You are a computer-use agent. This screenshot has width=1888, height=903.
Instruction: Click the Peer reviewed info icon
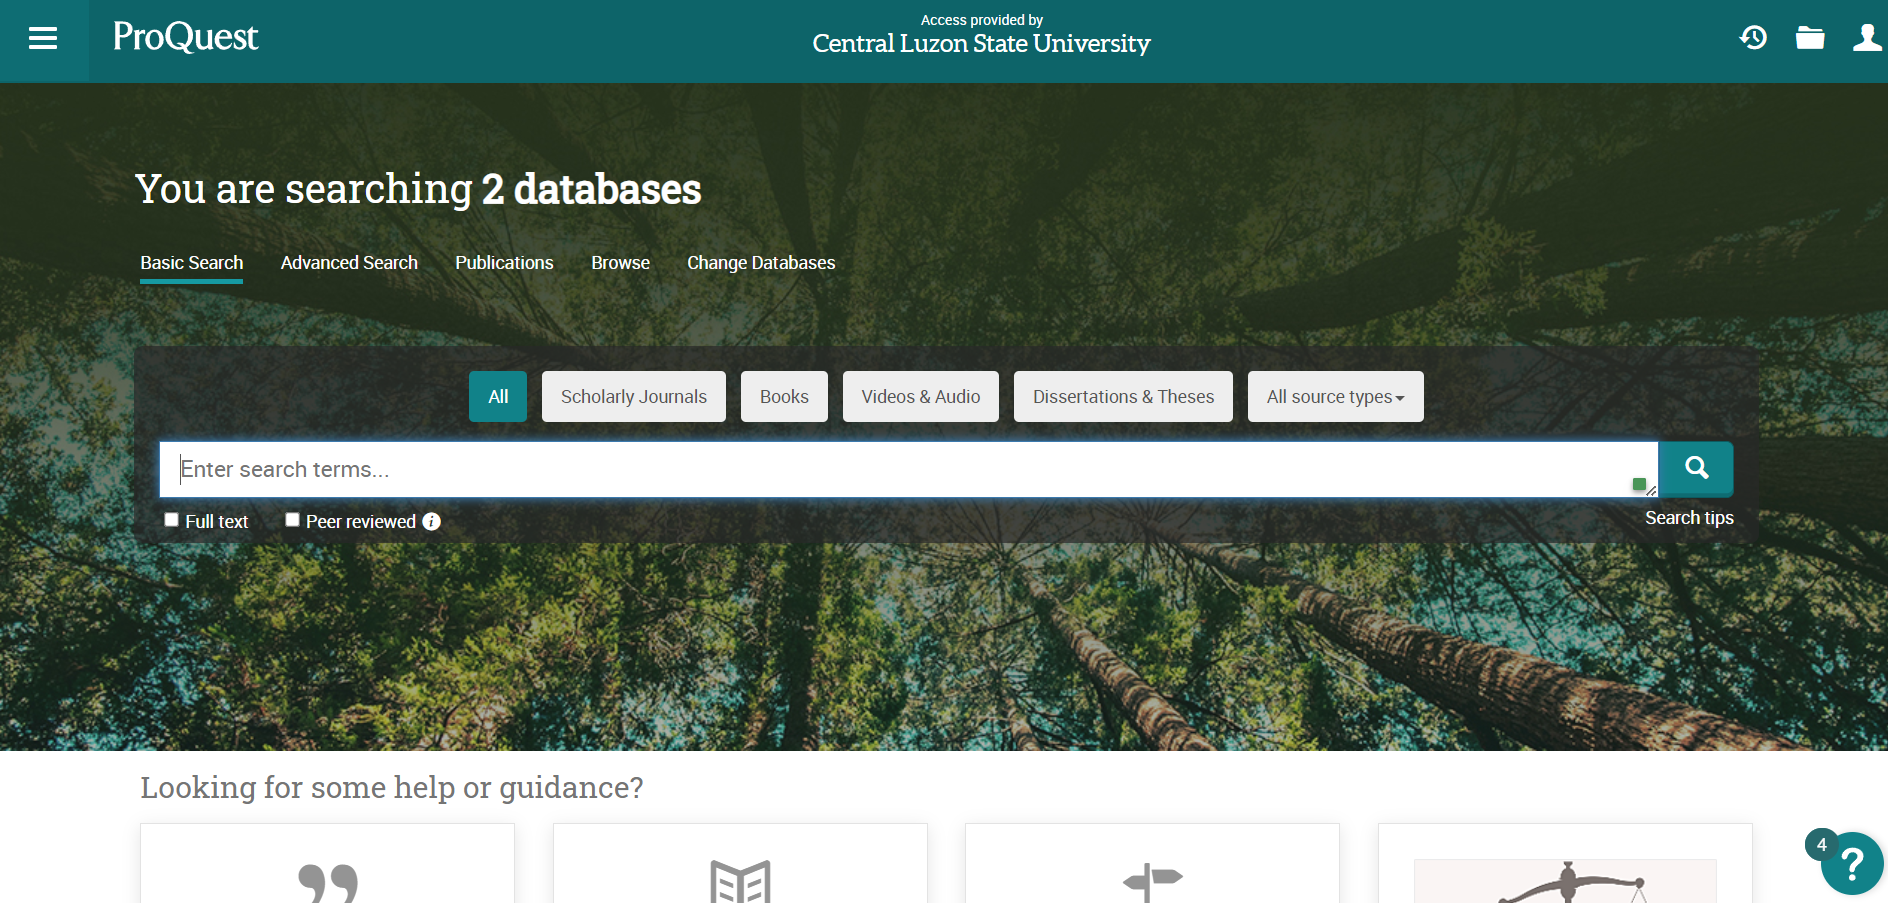[431, 521]
